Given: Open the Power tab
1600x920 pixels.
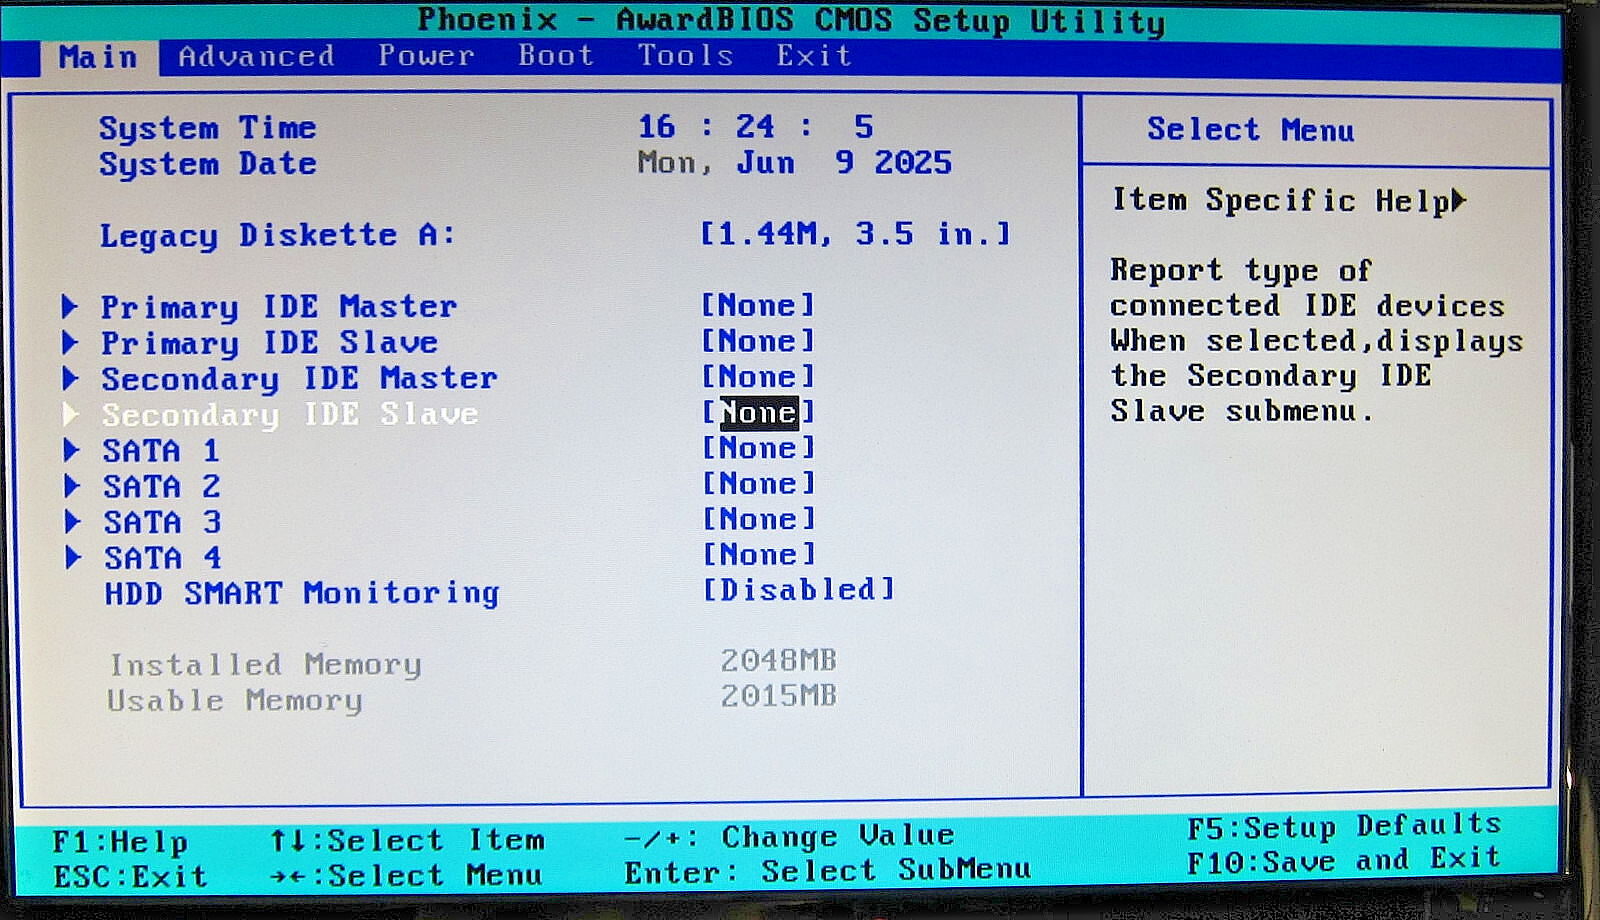Looking at the screenshot, I should pos(426,56).
